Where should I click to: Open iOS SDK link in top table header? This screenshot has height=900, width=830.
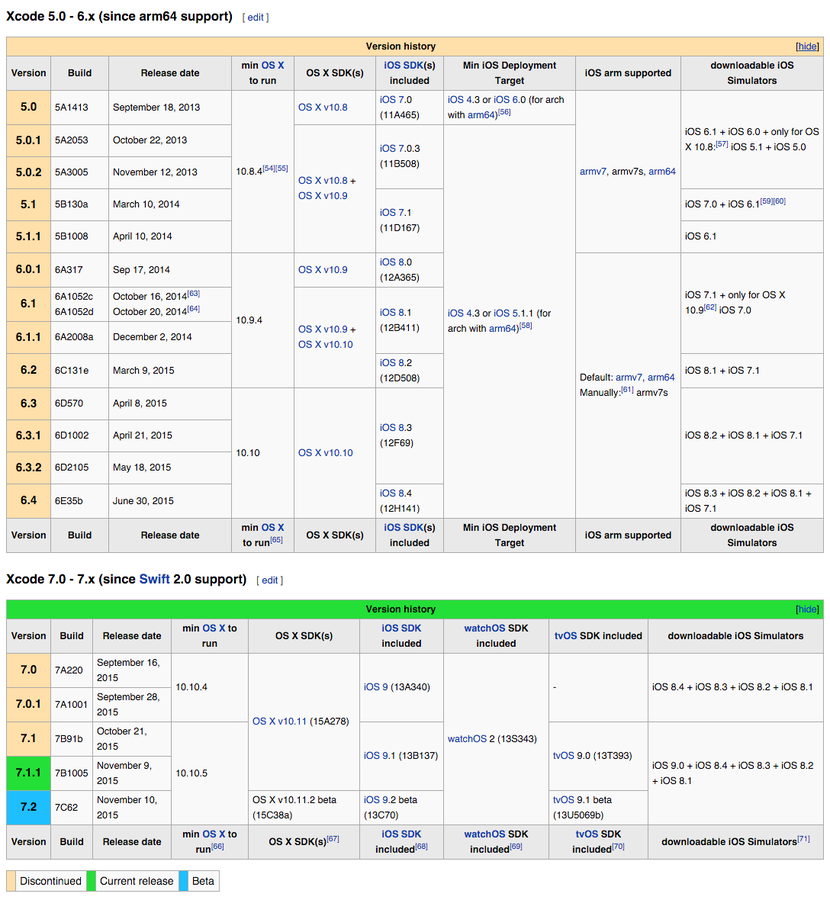(x=403, y=65)
